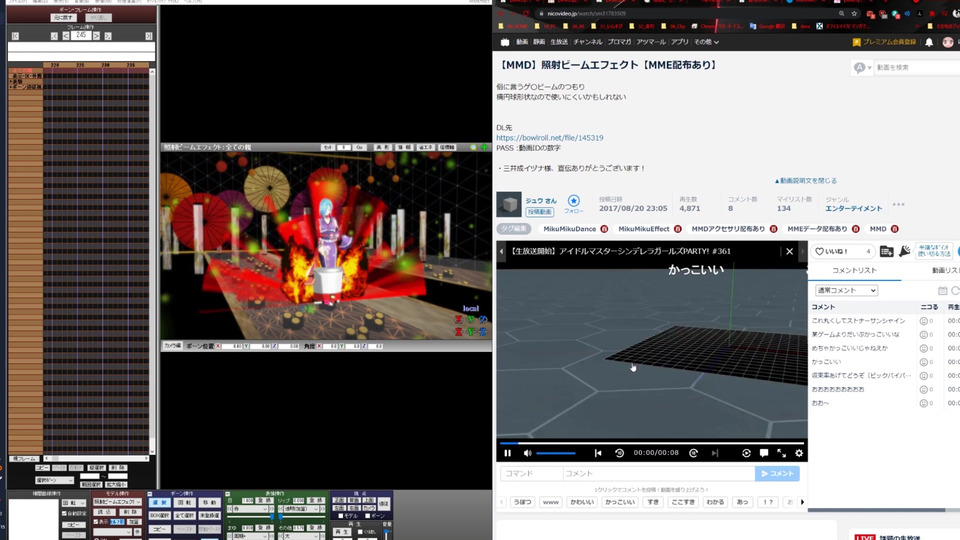The width and height of the screenshot is (960, 540).
Task: Toggle モデル checkbox in view panel
Action: tap(341, 516)
